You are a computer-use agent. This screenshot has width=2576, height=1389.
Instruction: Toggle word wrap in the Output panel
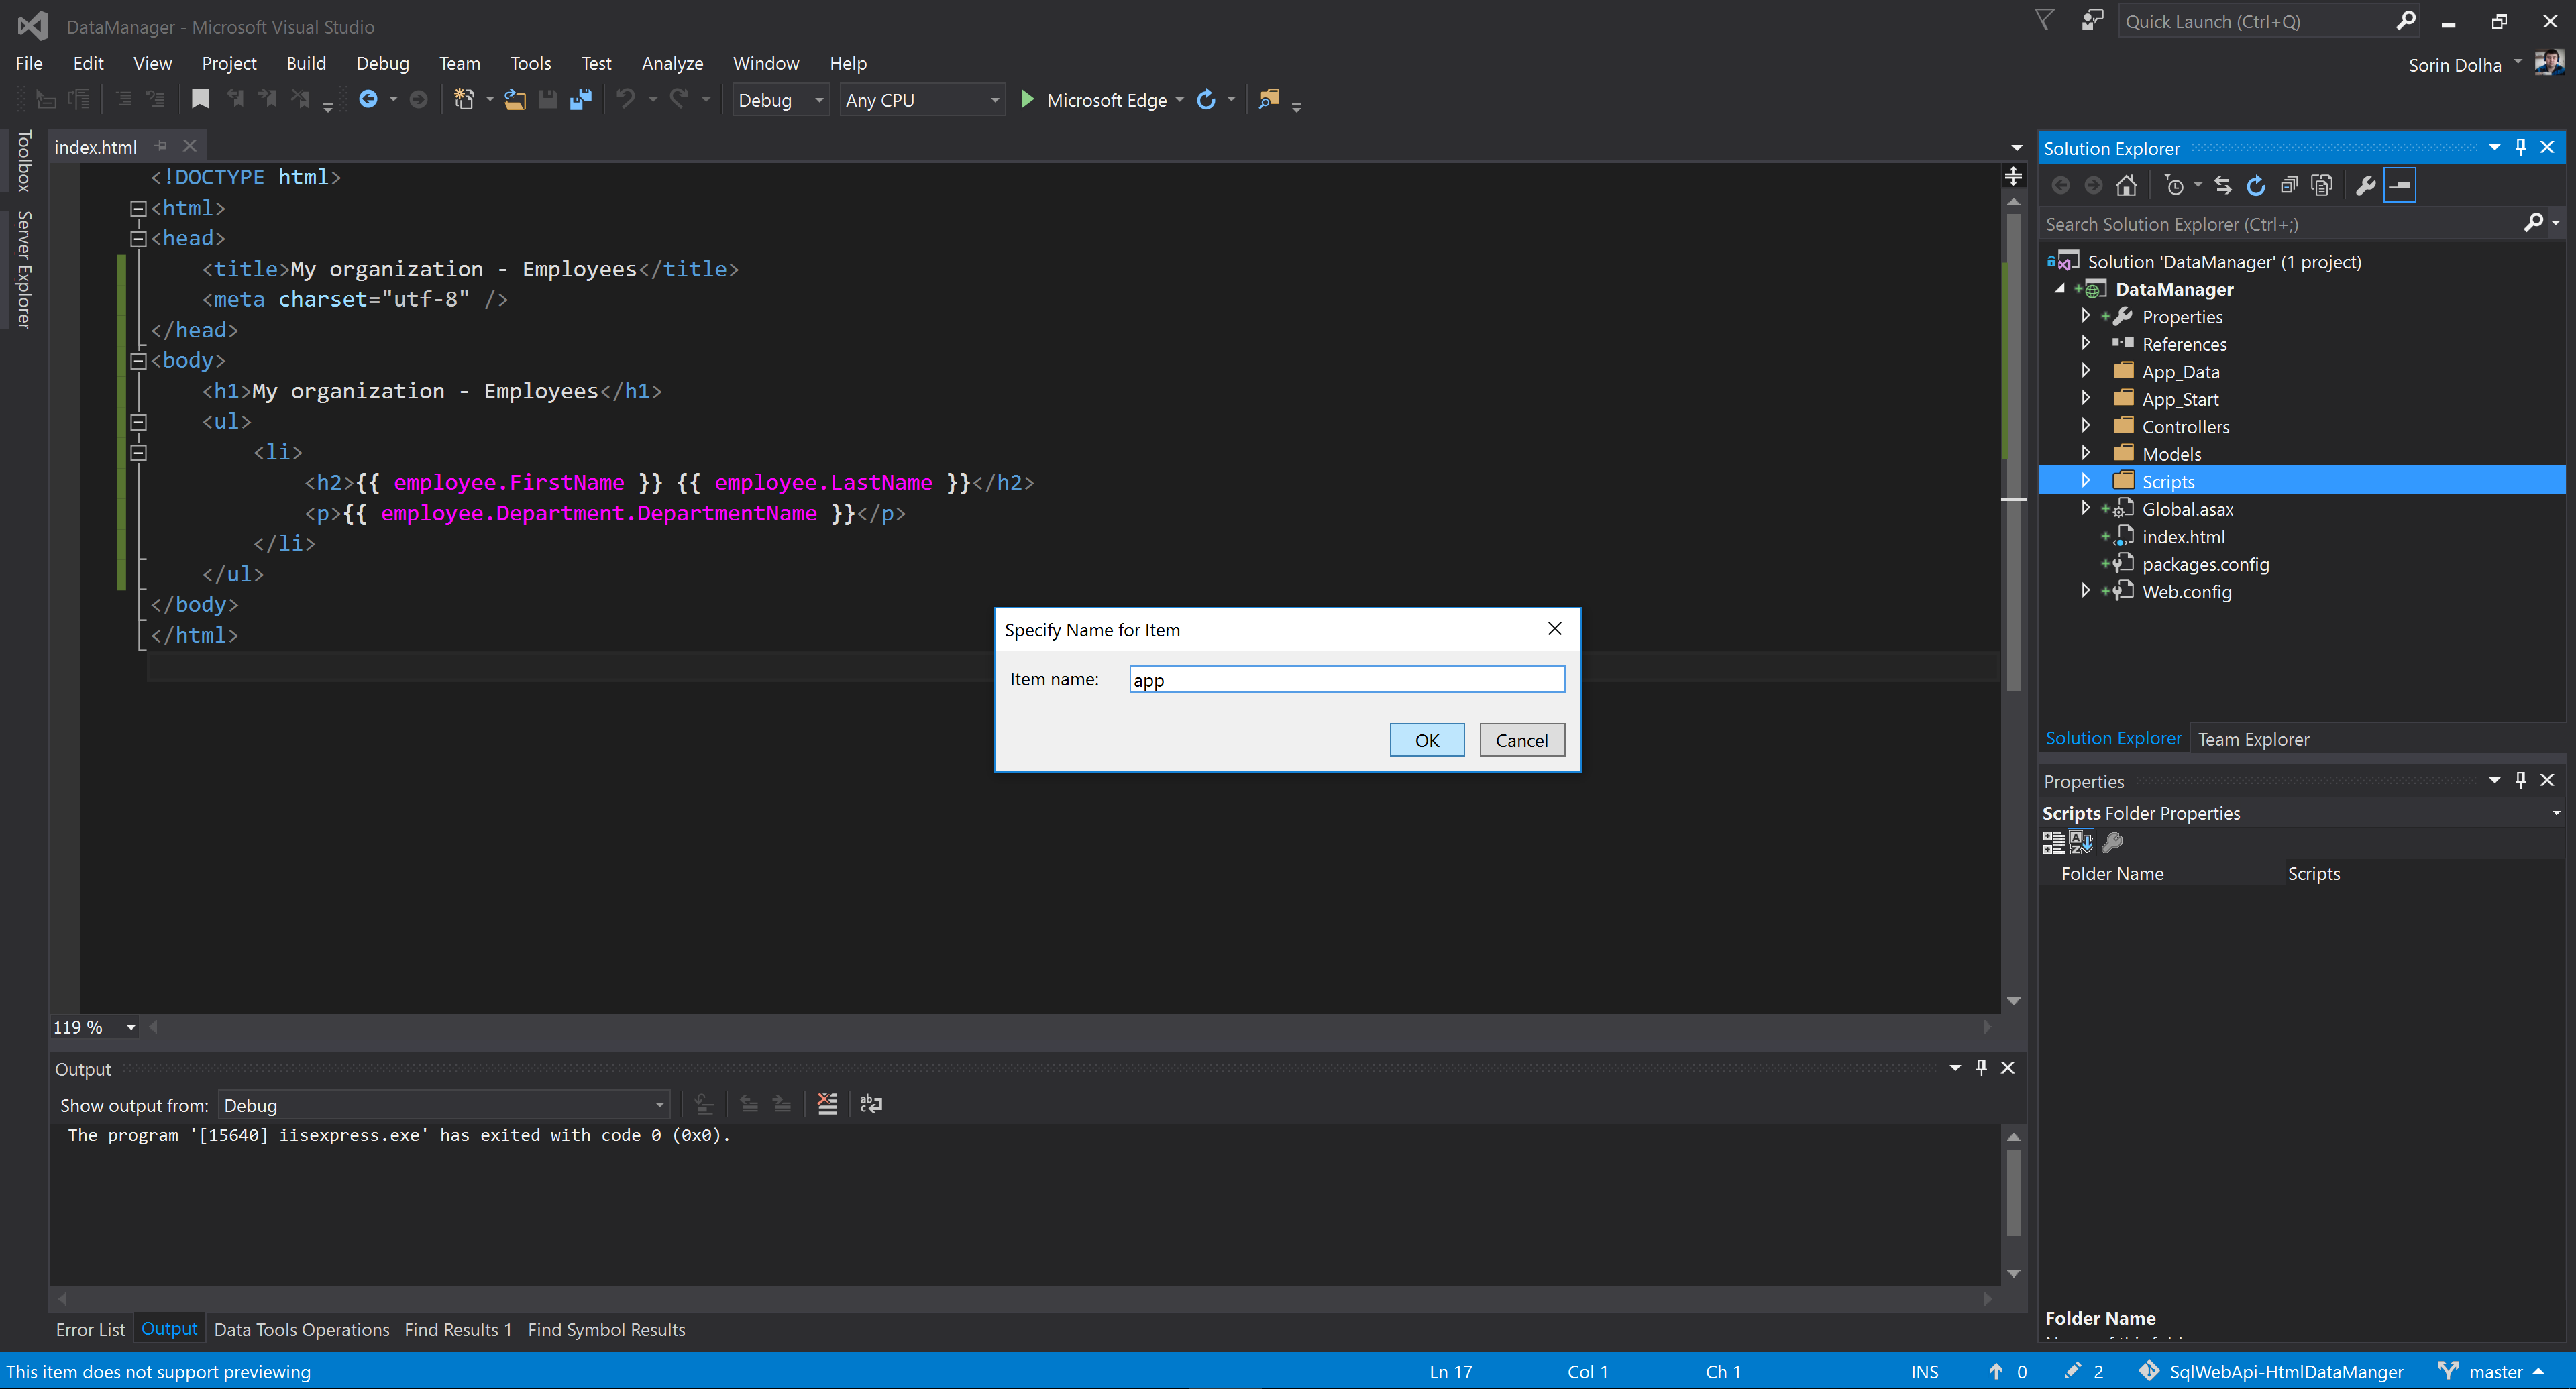tap(871, 1104)
